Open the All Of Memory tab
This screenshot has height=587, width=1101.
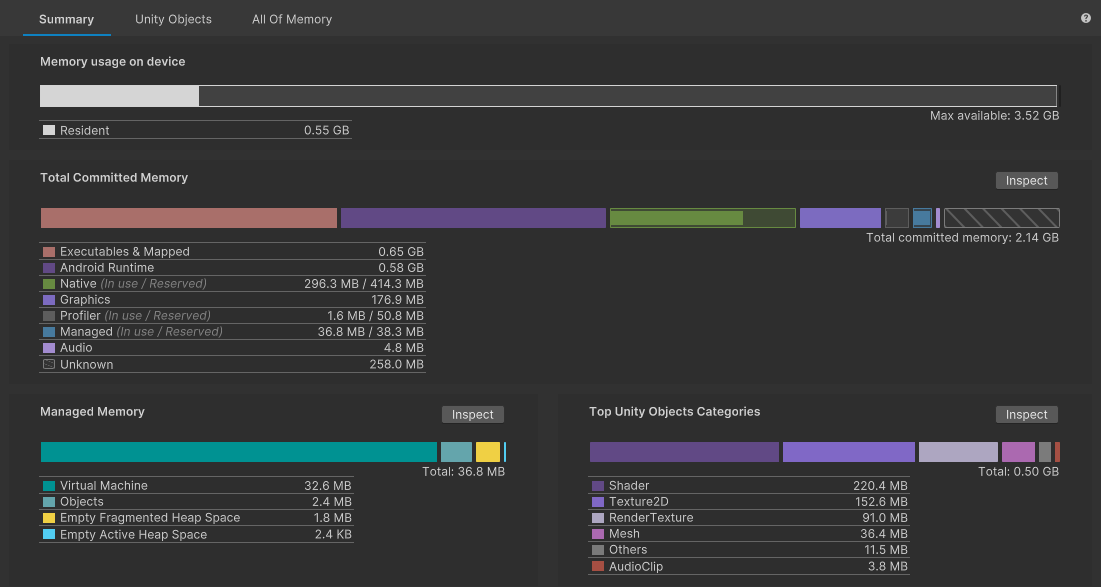pyautogui.click(x=291, y=18)
